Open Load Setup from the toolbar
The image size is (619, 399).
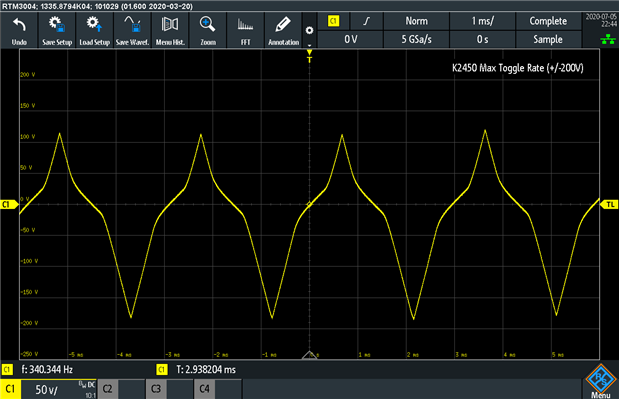94,30
